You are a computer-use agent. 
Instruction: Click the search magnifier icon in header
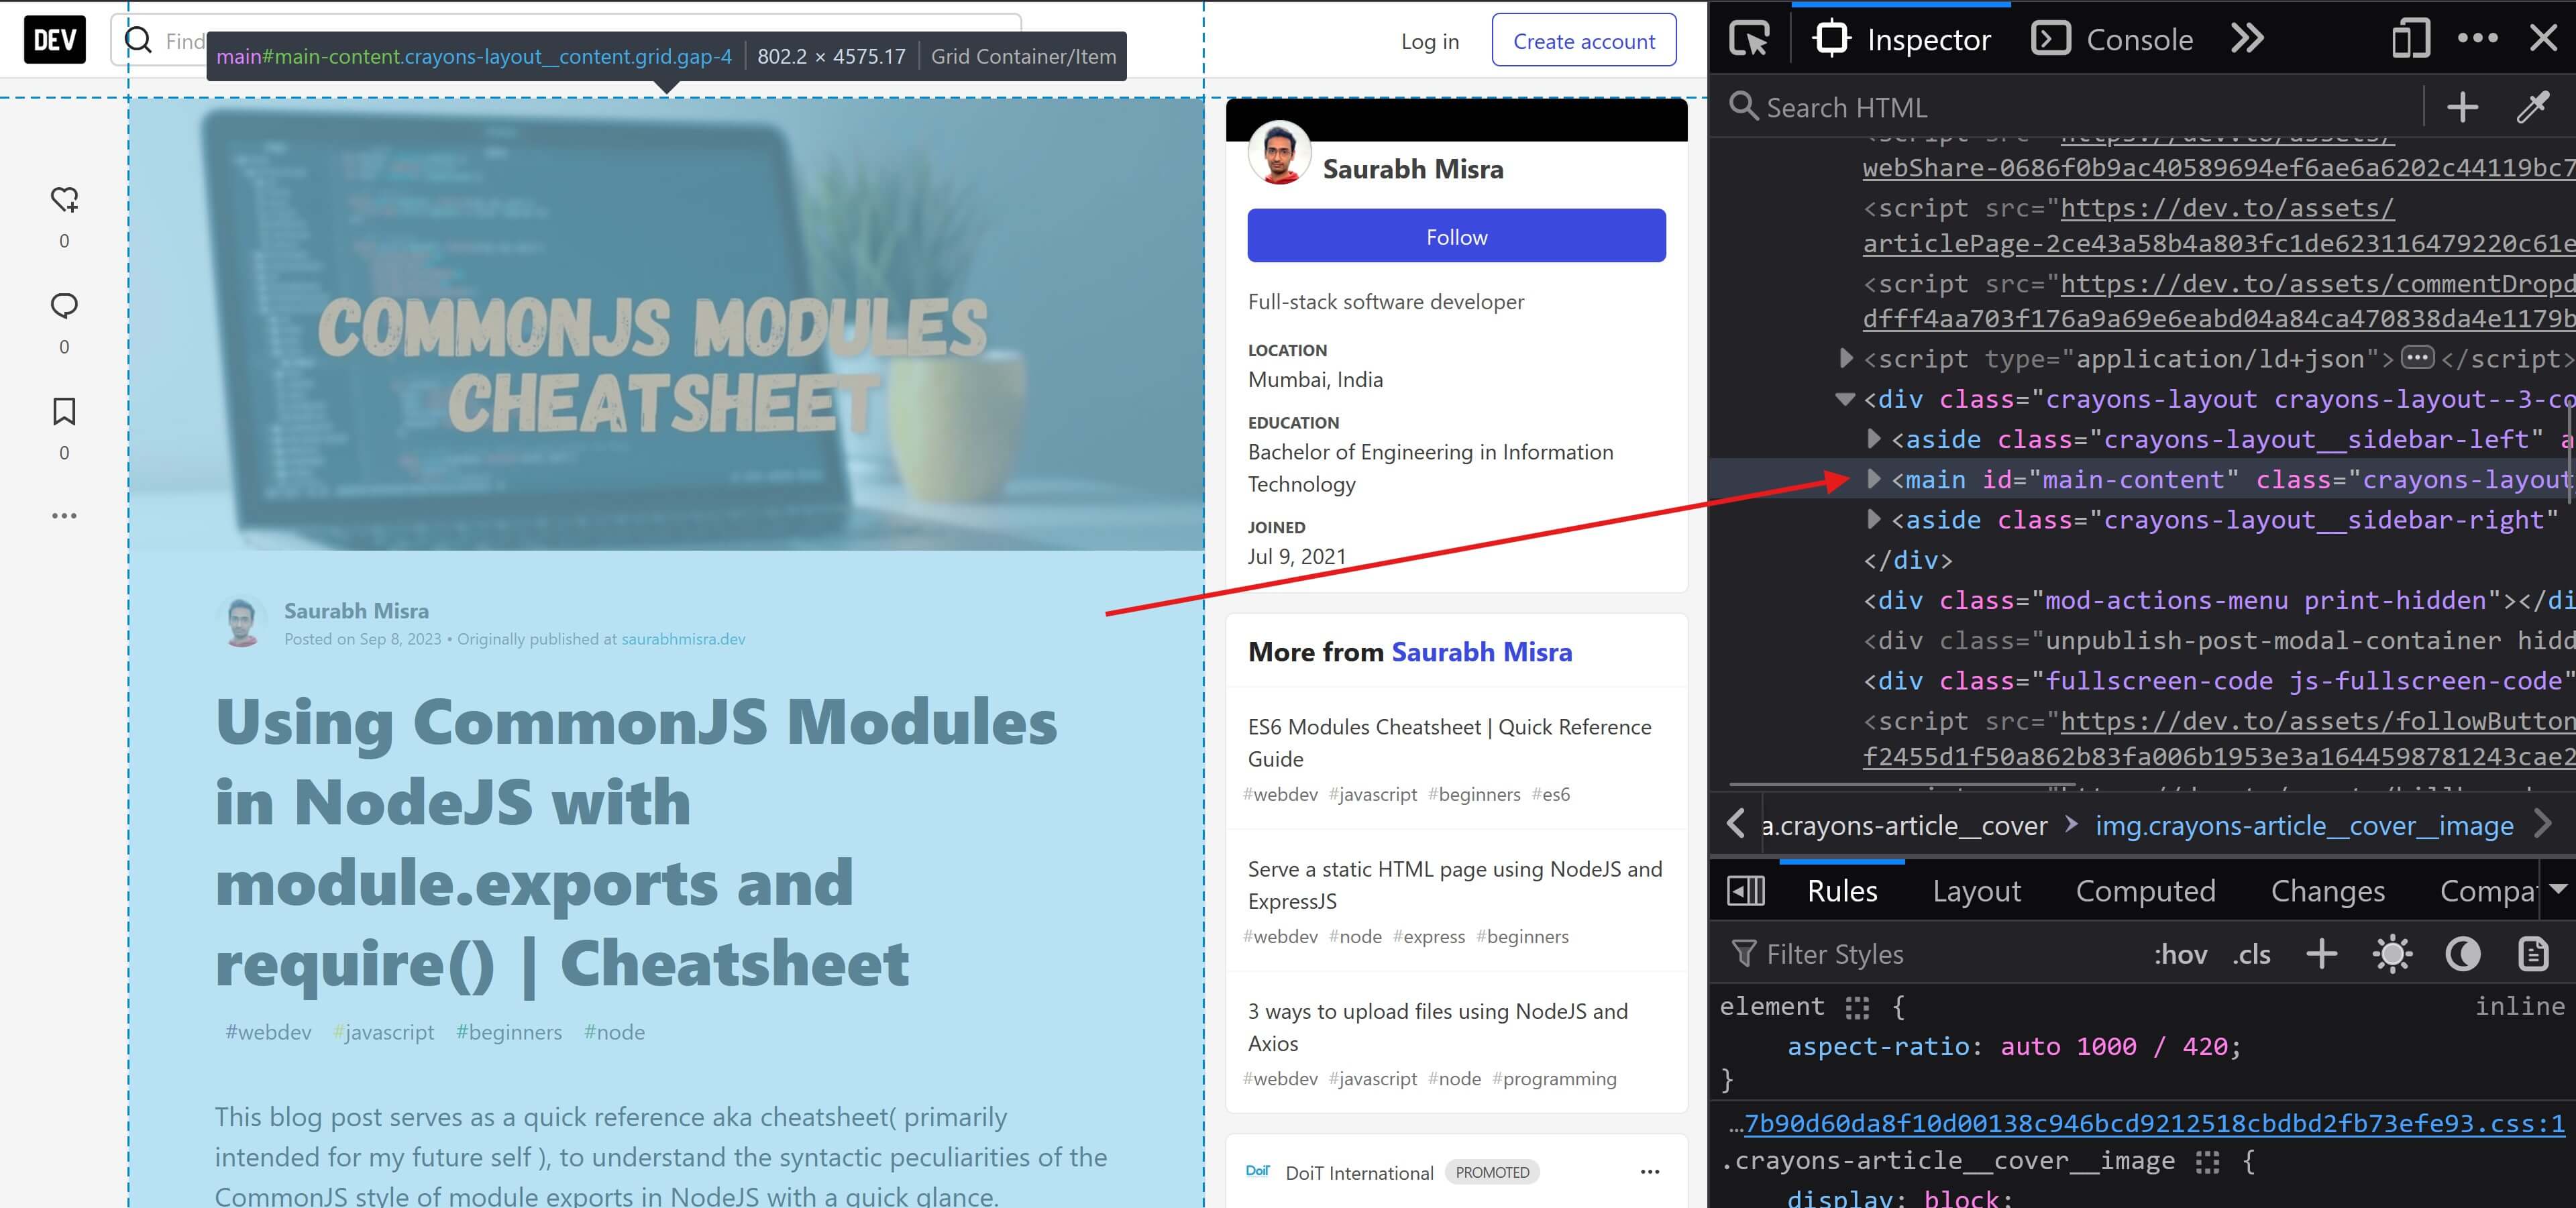tap(138, 41)
